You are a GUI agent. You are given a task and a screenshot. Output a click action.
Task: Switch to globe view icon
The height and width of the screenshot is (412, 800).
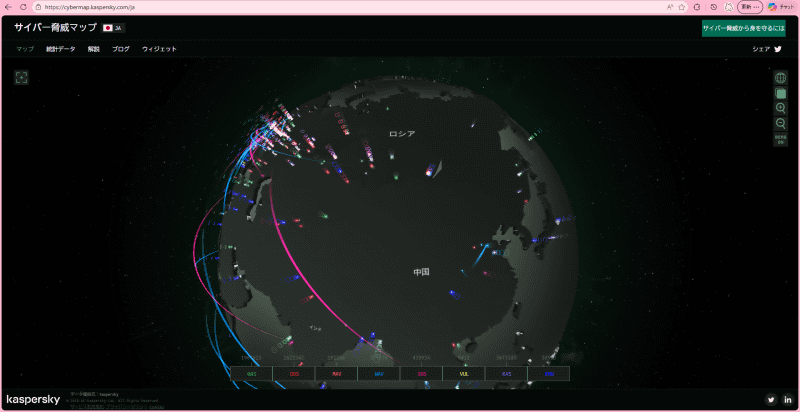click(x=780, y=78)
